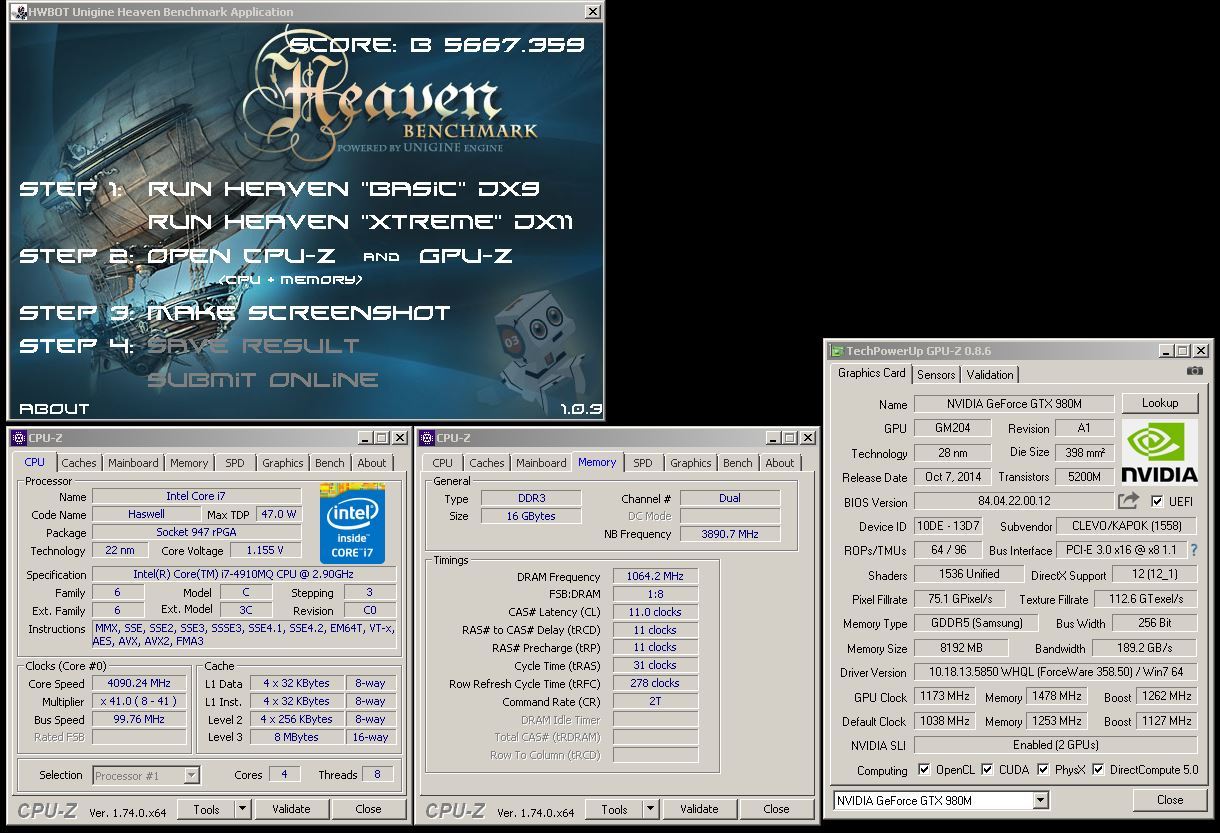Click the NVIDIA logo in GPU-Z
This screenshot has height=833, width=1220.
(1159, 451)
